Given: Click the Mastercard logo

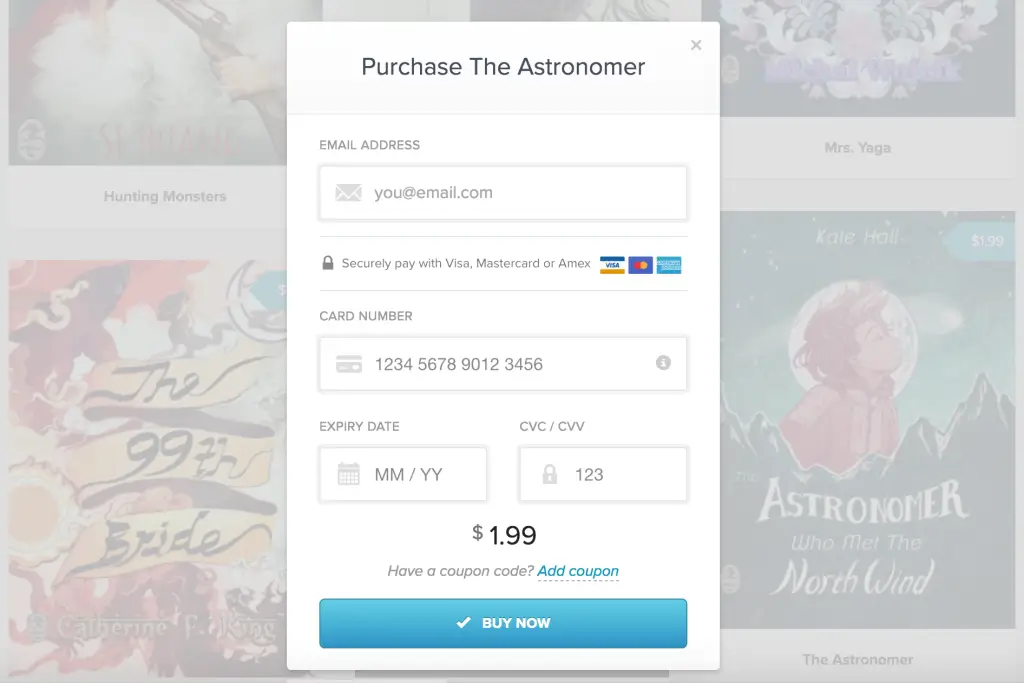Looking at the screenshot, I should (640, 265).
